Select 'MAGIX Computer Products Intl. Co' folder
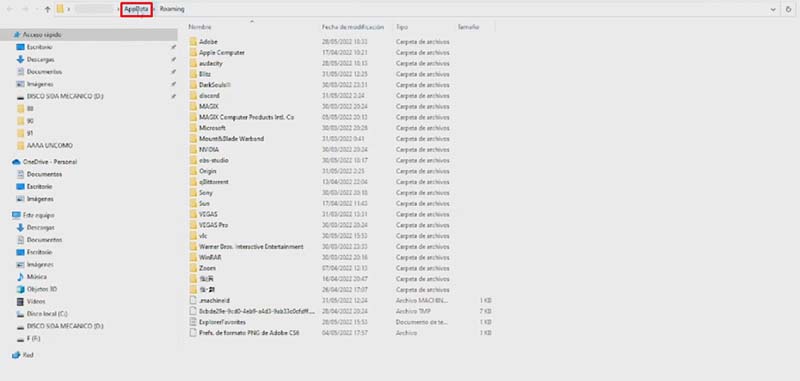The width and height of the screenshot is (800, 381). tap(246, 117)
